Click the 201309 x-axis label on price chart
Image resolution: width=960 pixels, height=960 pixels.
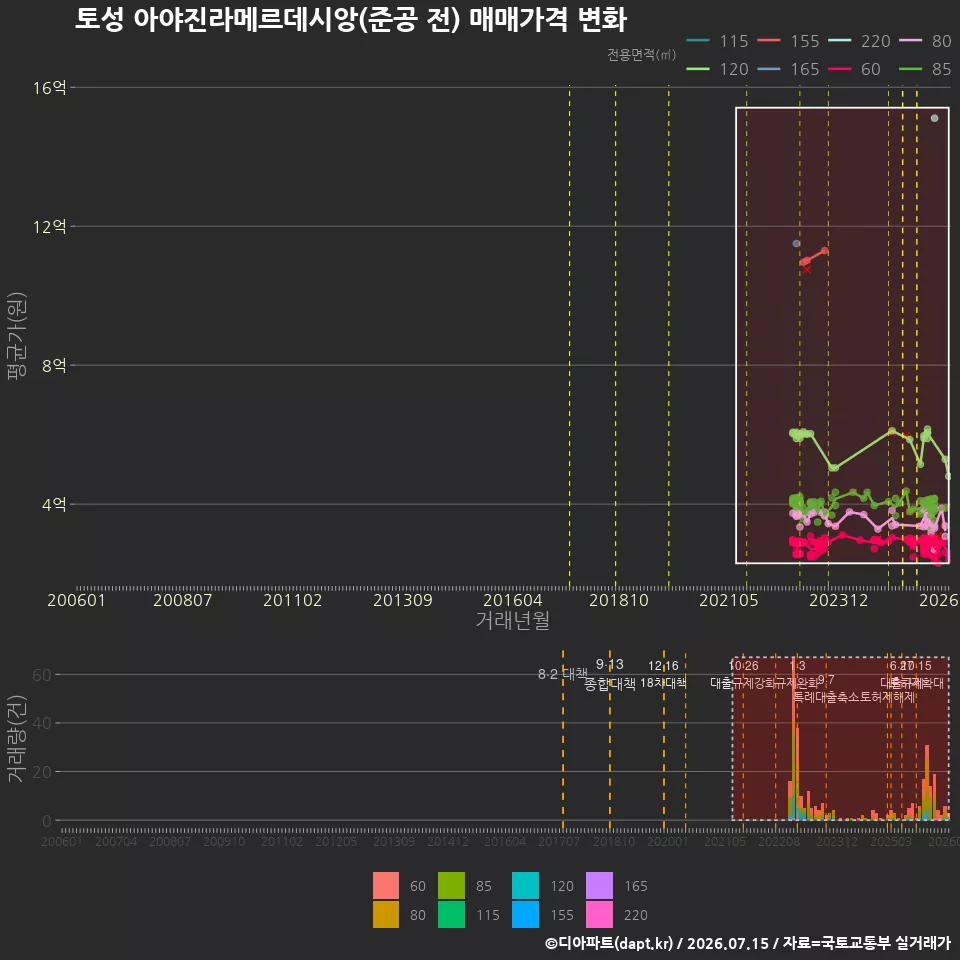click(x=403, y=600)
